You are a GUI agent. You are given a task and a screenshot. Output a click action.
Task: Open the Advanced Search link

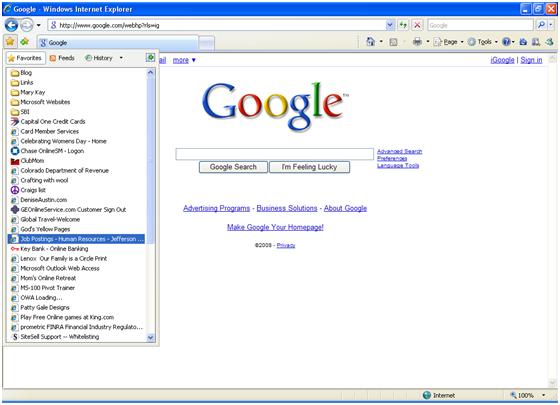(399, 151)
